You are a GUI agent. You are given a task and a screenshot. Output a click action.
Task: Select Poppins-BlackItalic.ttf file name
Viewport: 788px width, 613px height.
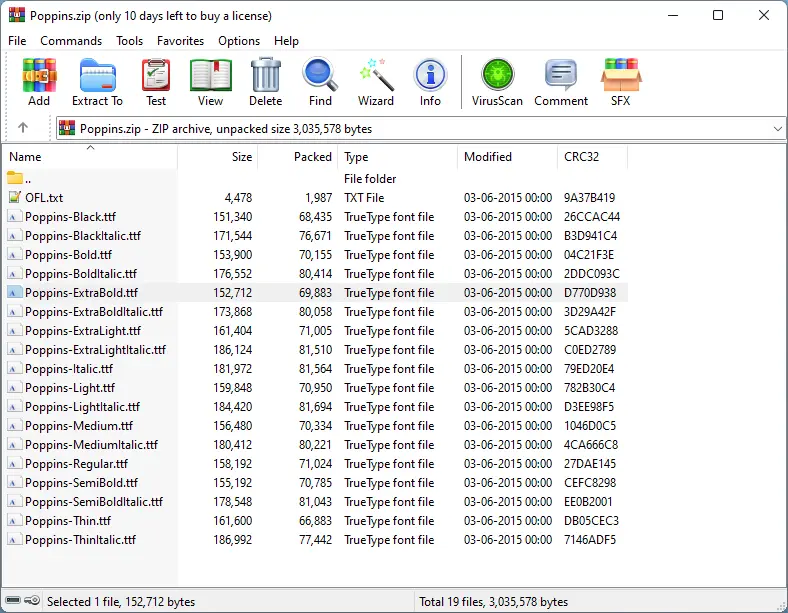[83, 236]
